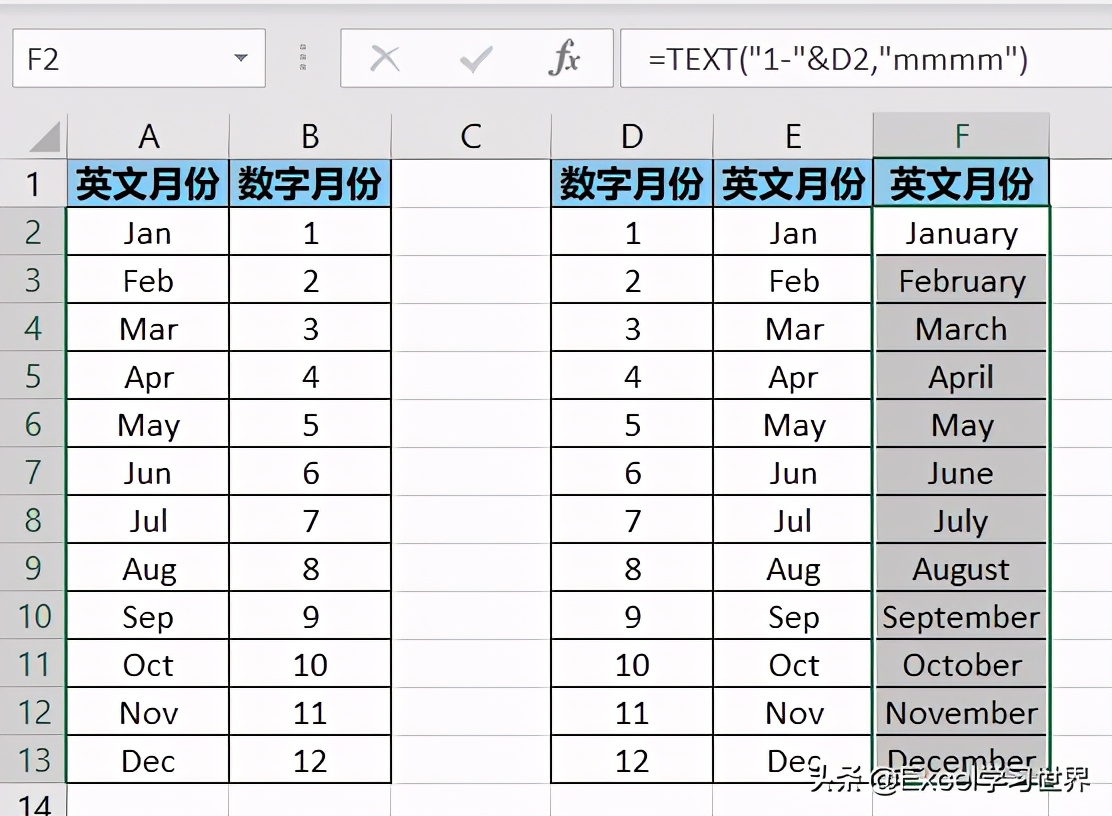Viewport: 1112px width, 816px height.
Task: Select cell D3 with value 2
Action: coord(632,280)
